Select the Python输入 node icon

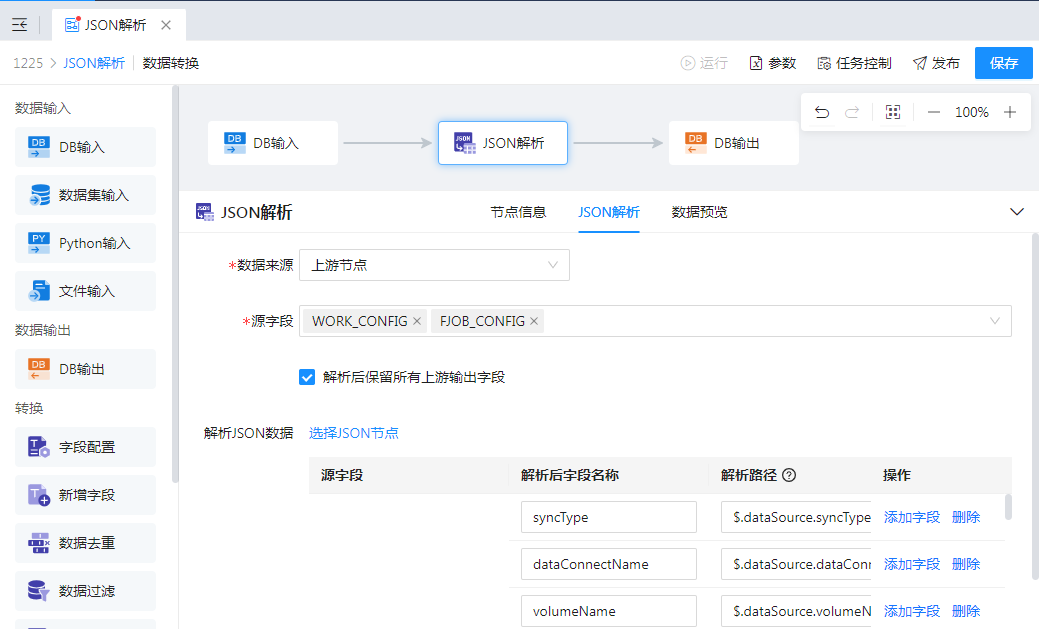tap(39, 243)
